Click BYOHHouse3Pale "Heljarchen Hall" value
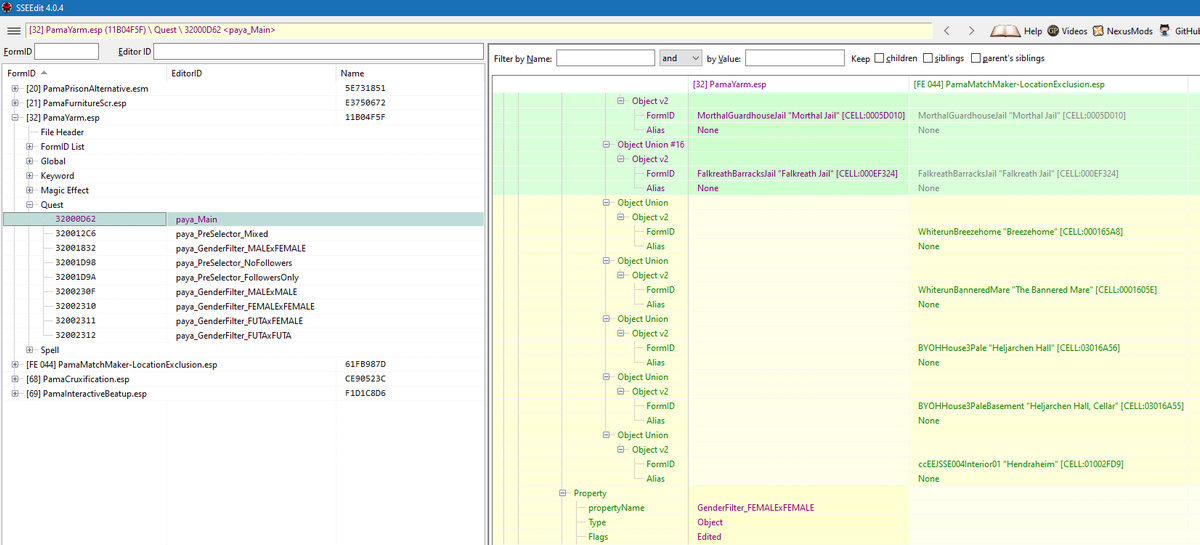The height and width of the screenshot is (545, 1200). [1018, 348]
